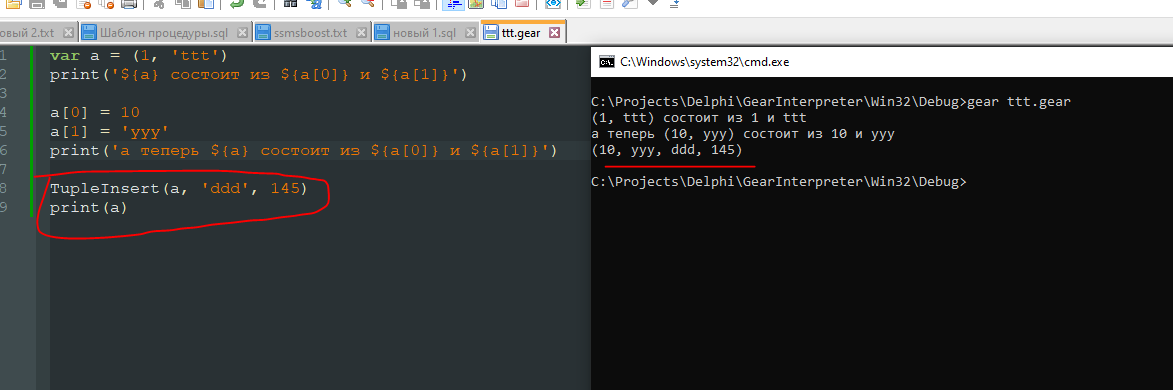Click the green Undo arrow icon
This screenshot has height=390, width=1173.
[237, 4]
